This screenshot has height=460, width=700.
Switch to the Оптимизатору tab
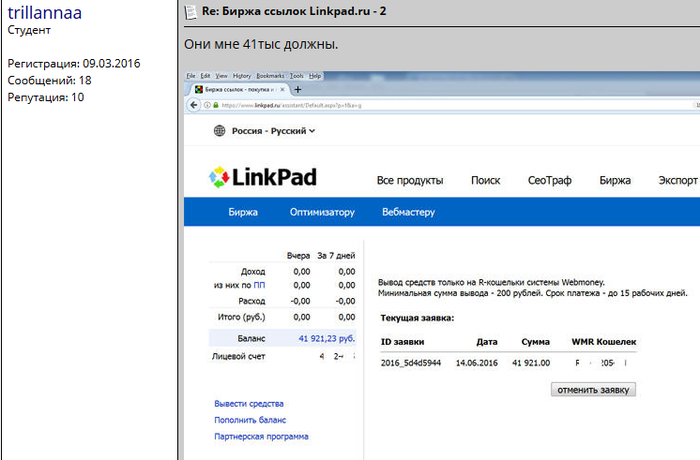(322, 212)
